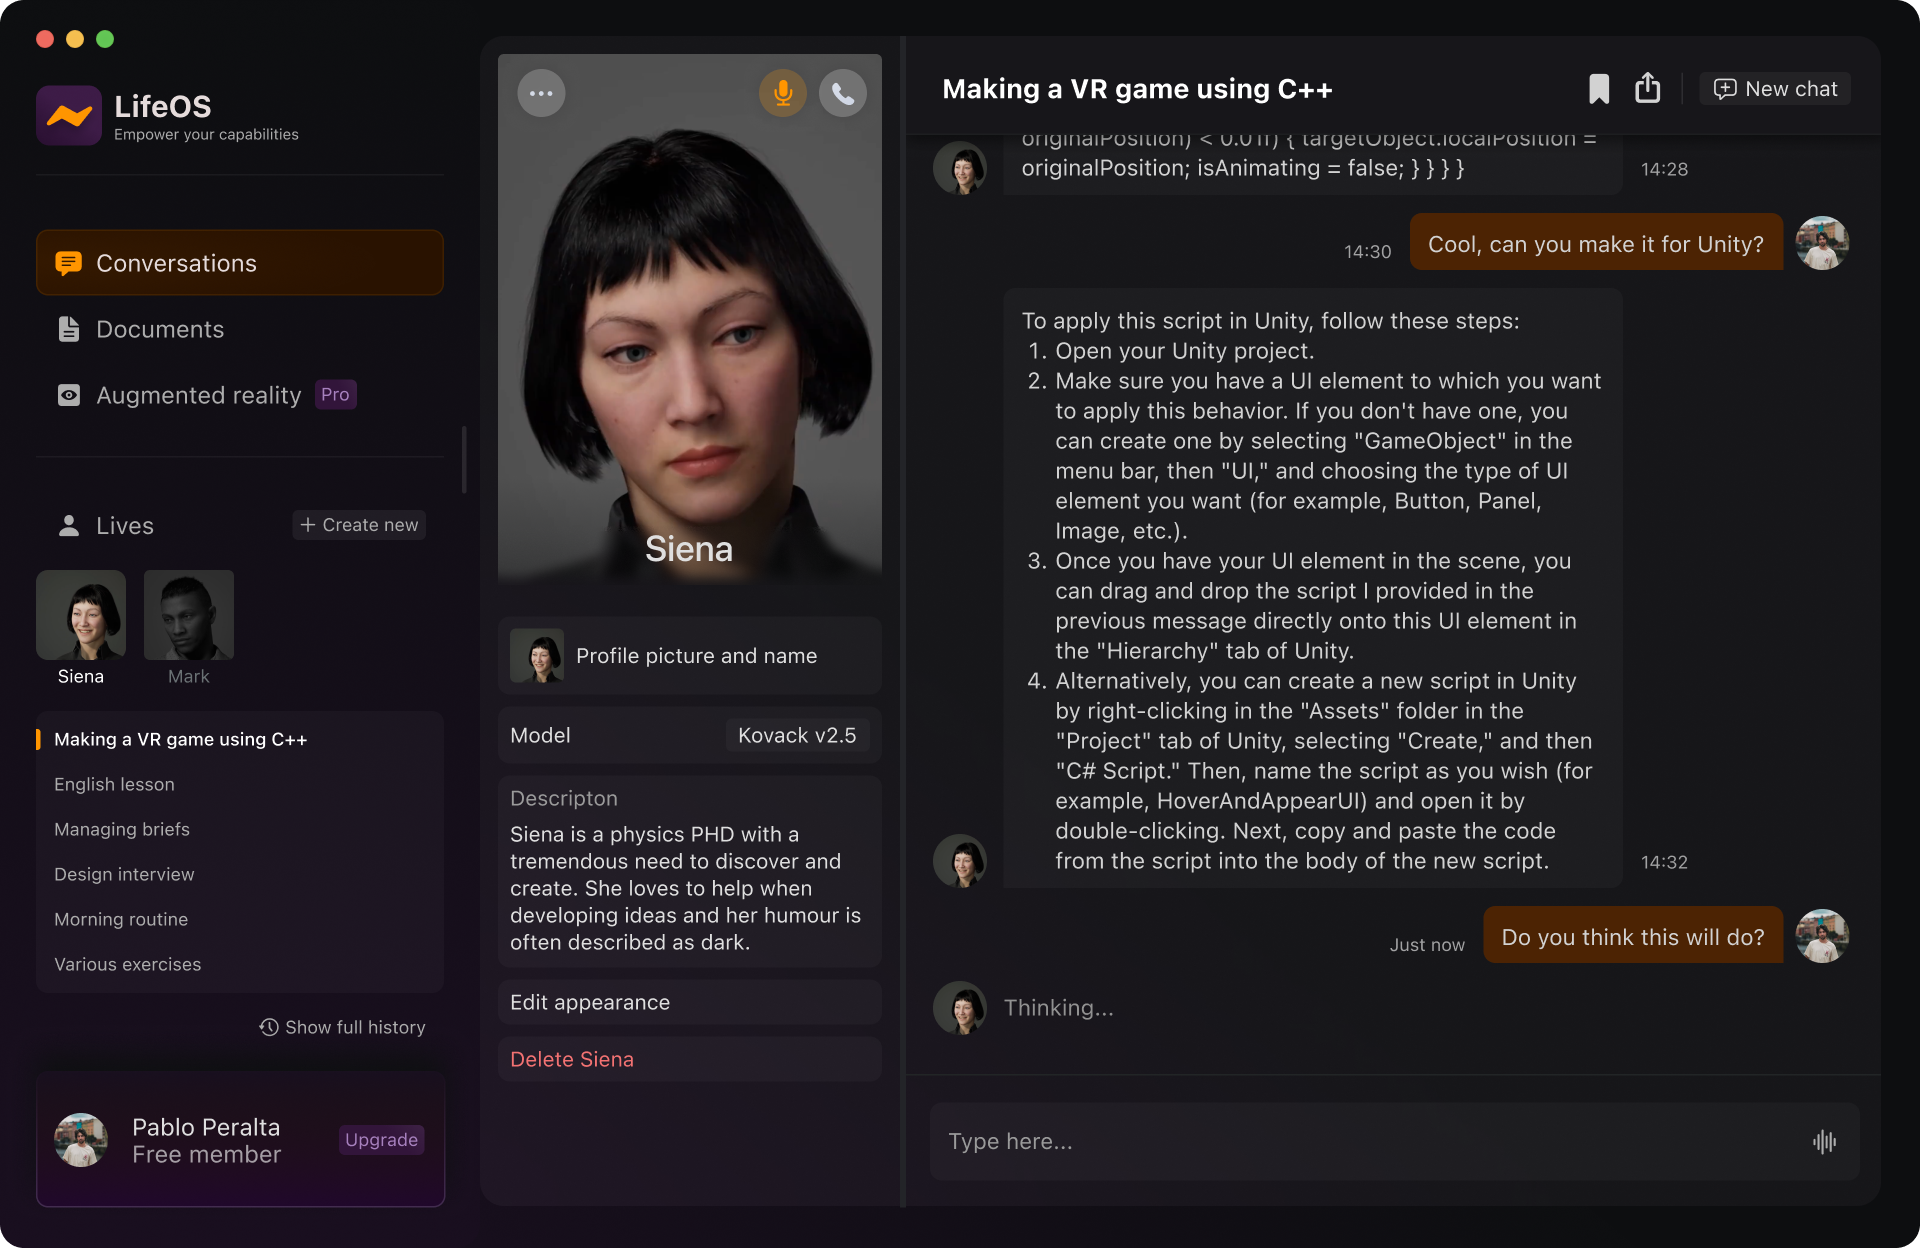1920x1248 pixels.
Task: Open the three-dots options menu on Siena's card
Action: (x=541, y=93)
